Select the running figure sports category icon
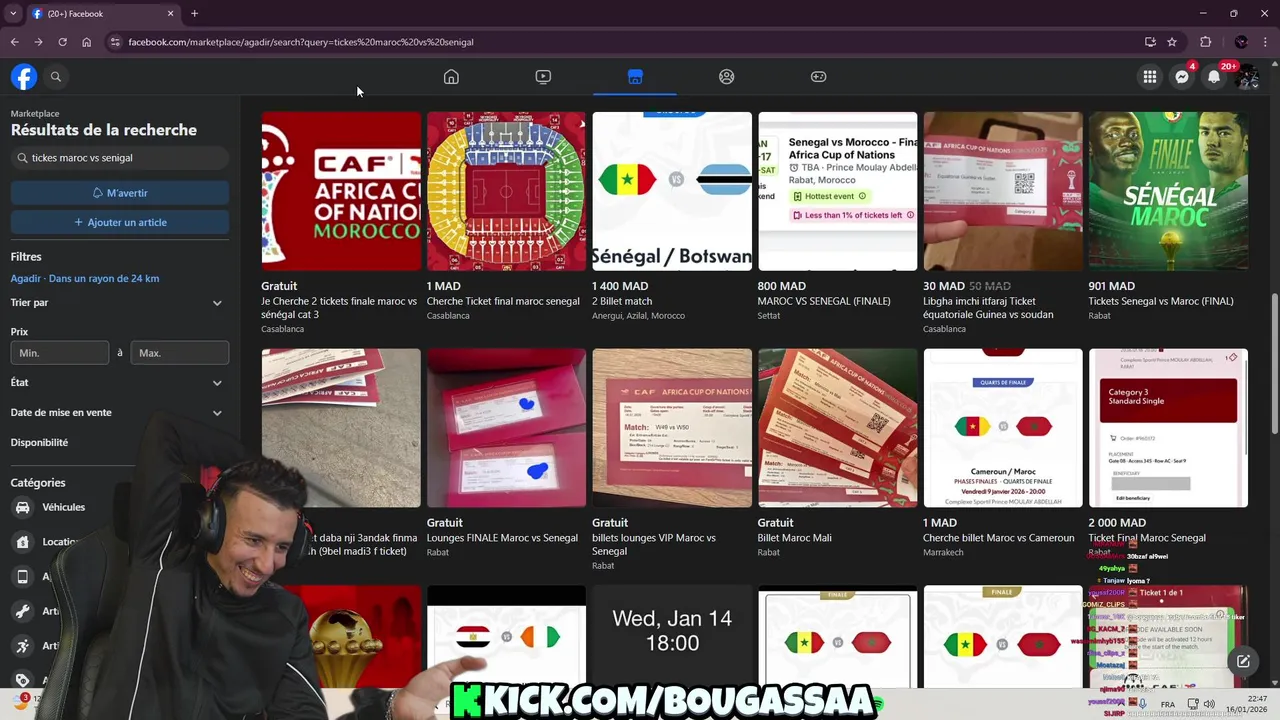Screen dimensions: 1280x720 point(22,646)
